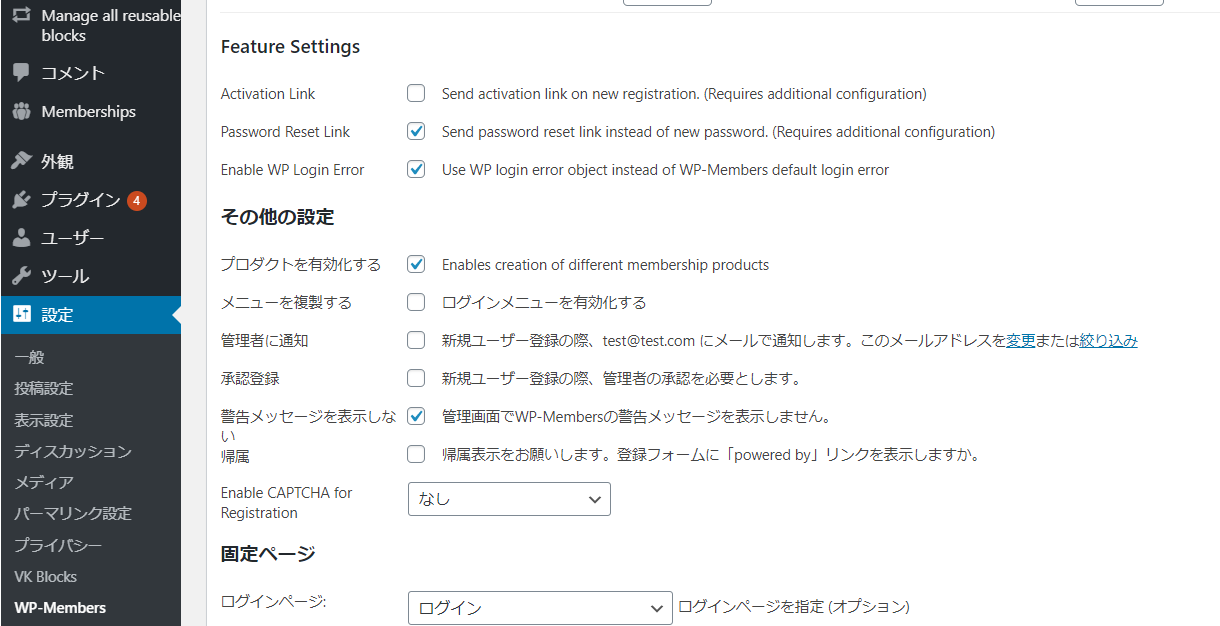Click the プラグイン plug icon
Screen dimensions: 1220x626
[x=21, y=200]
